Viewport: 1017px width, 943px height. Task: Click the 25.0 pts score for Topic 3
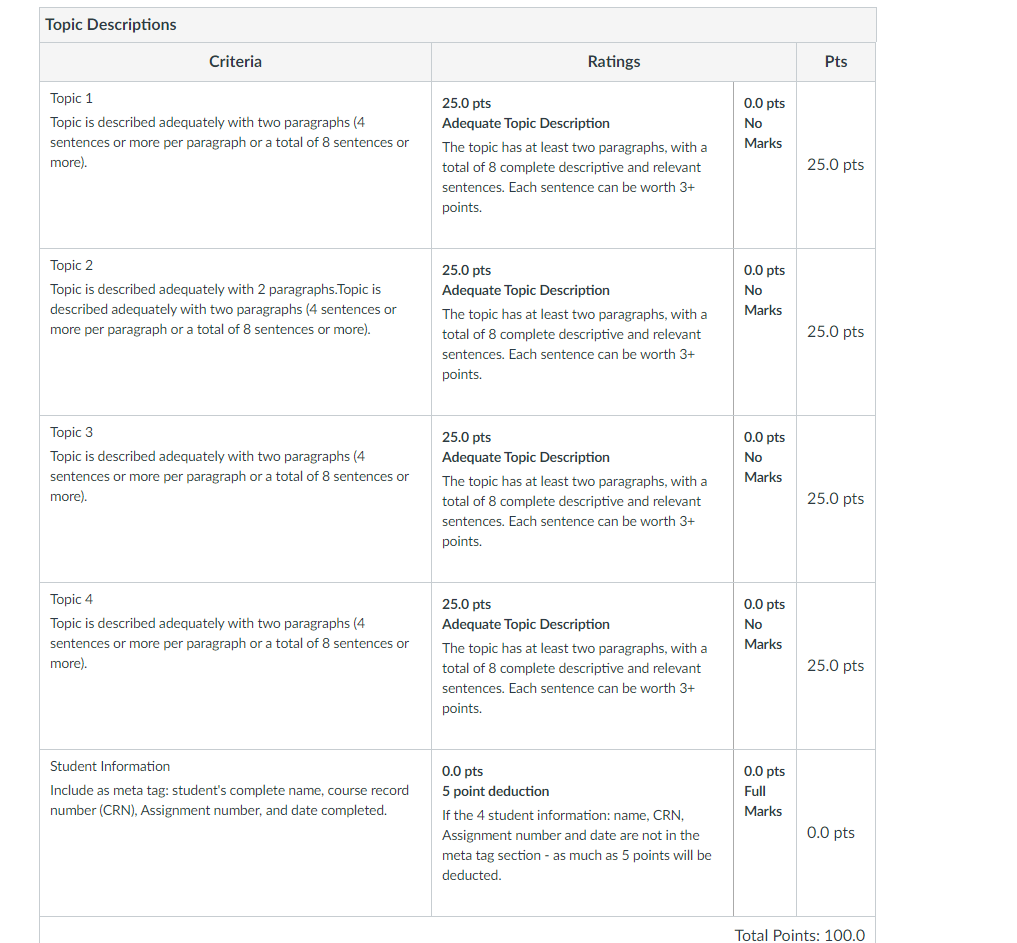[x=835, y=499]
